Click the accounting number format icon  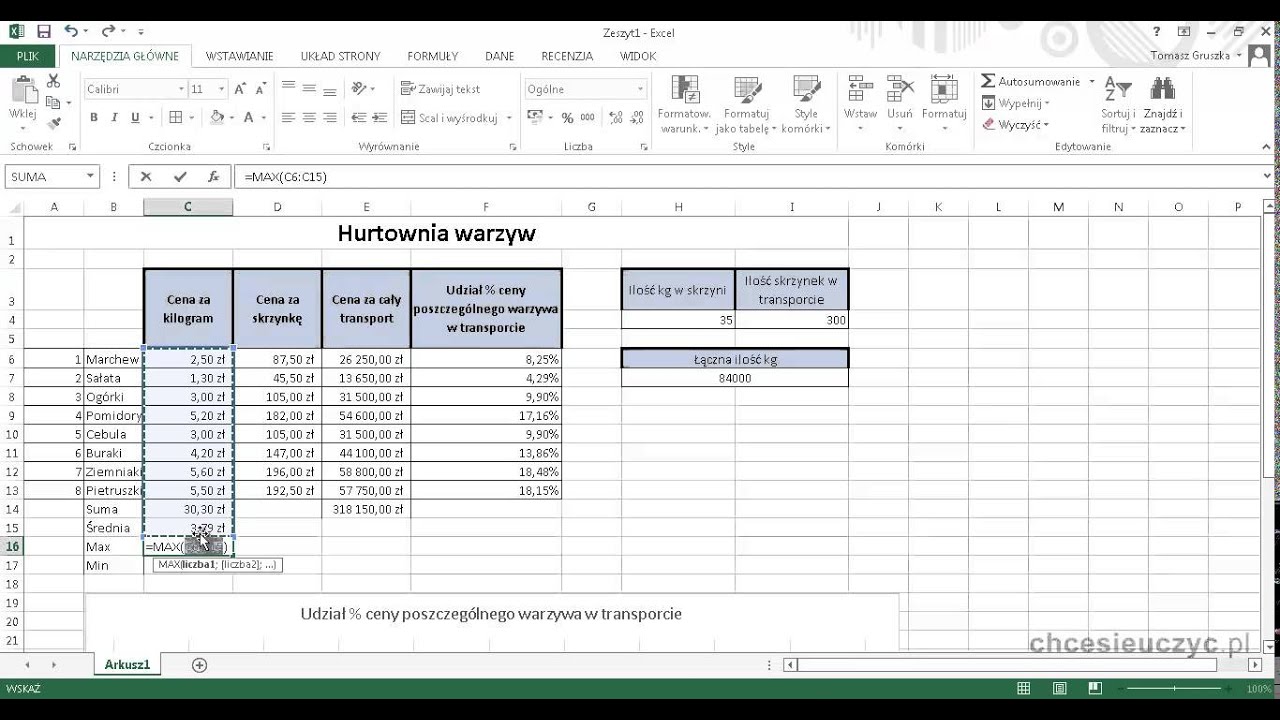535,118
